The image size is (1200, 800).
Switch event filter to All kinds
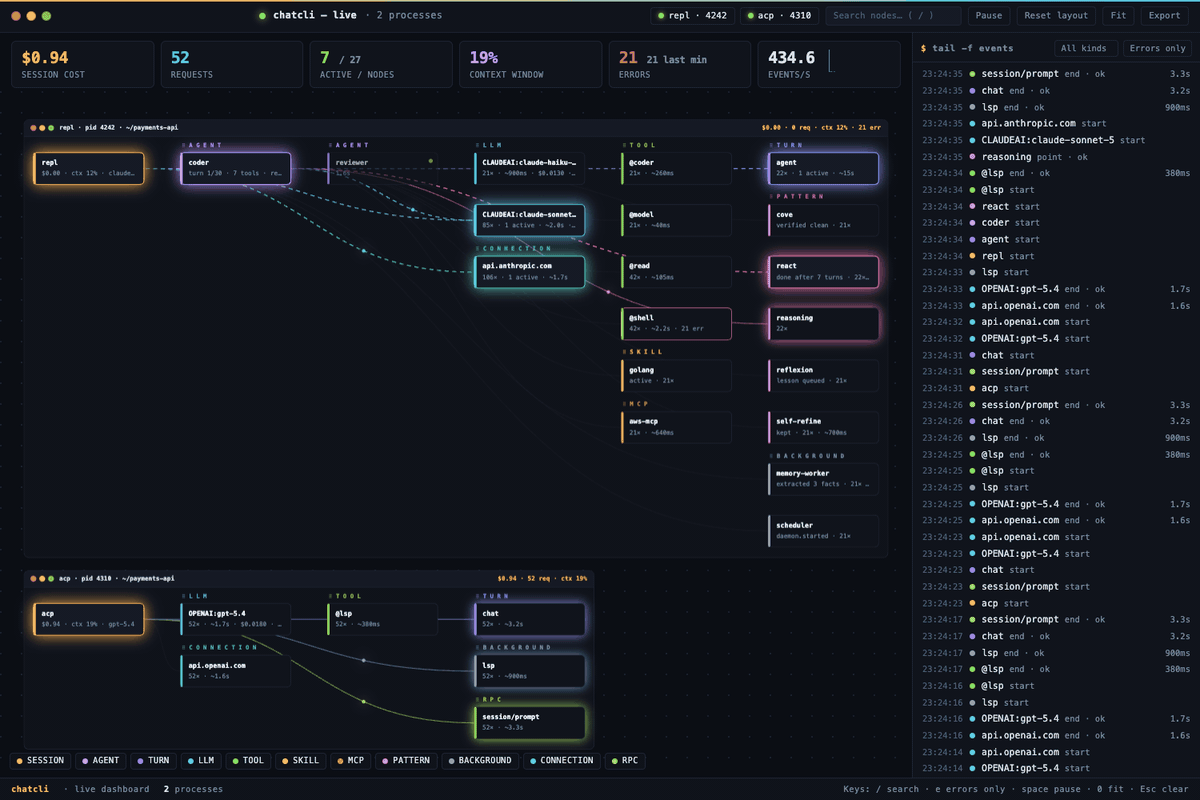[1084, 48]
